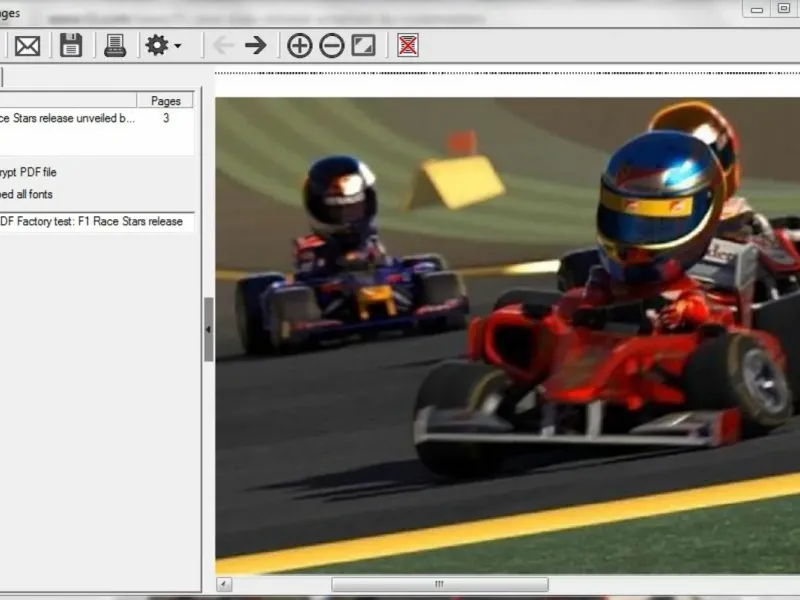This screenshot has width=800, height=600.
Task: Click the Pages column header
Action: coord(165,101)
